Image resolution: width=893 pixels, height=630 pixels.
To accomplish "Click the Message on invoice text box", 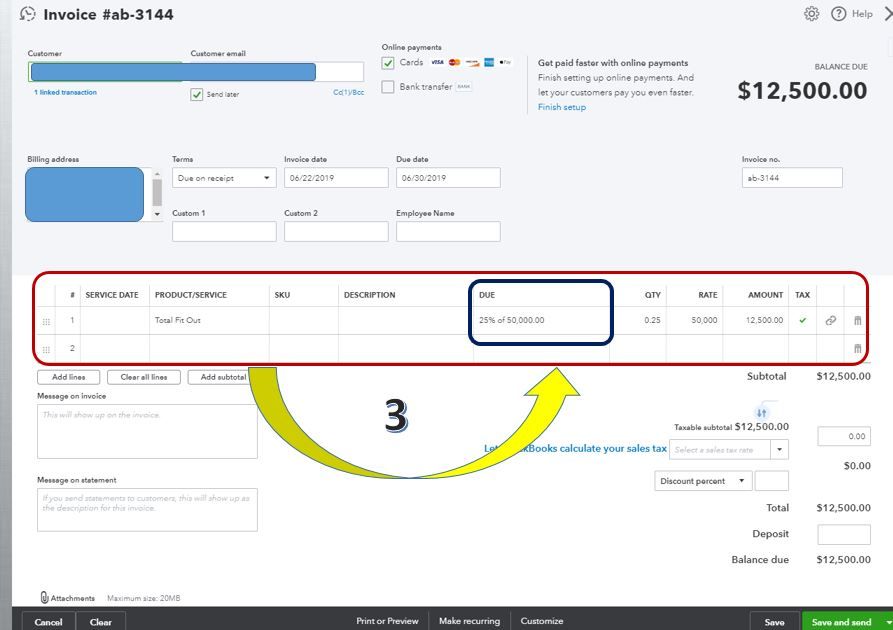I will coord(147,431).
